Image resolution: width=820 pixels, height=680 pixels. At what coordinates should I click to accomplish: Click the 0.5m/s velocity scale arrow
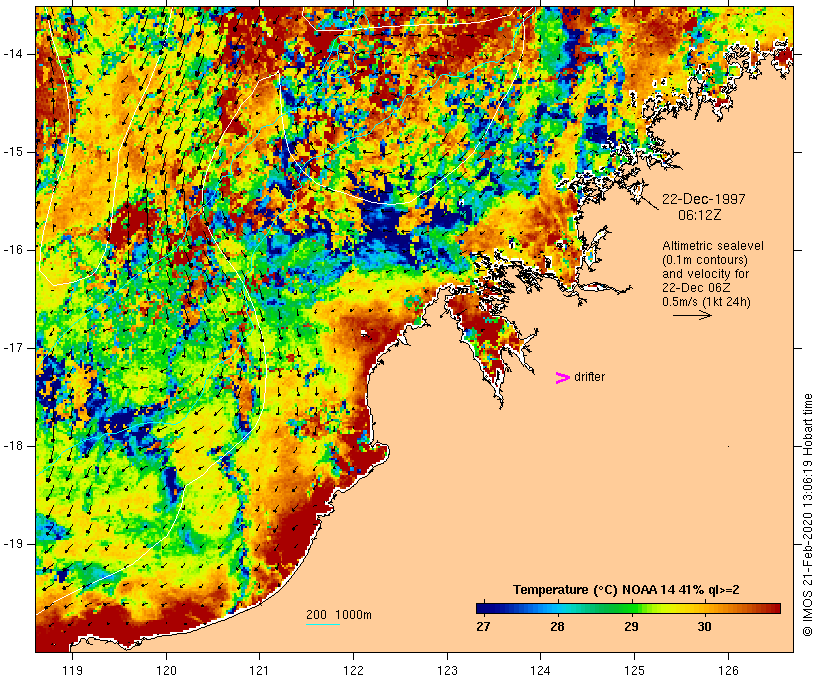click(691, 315)
